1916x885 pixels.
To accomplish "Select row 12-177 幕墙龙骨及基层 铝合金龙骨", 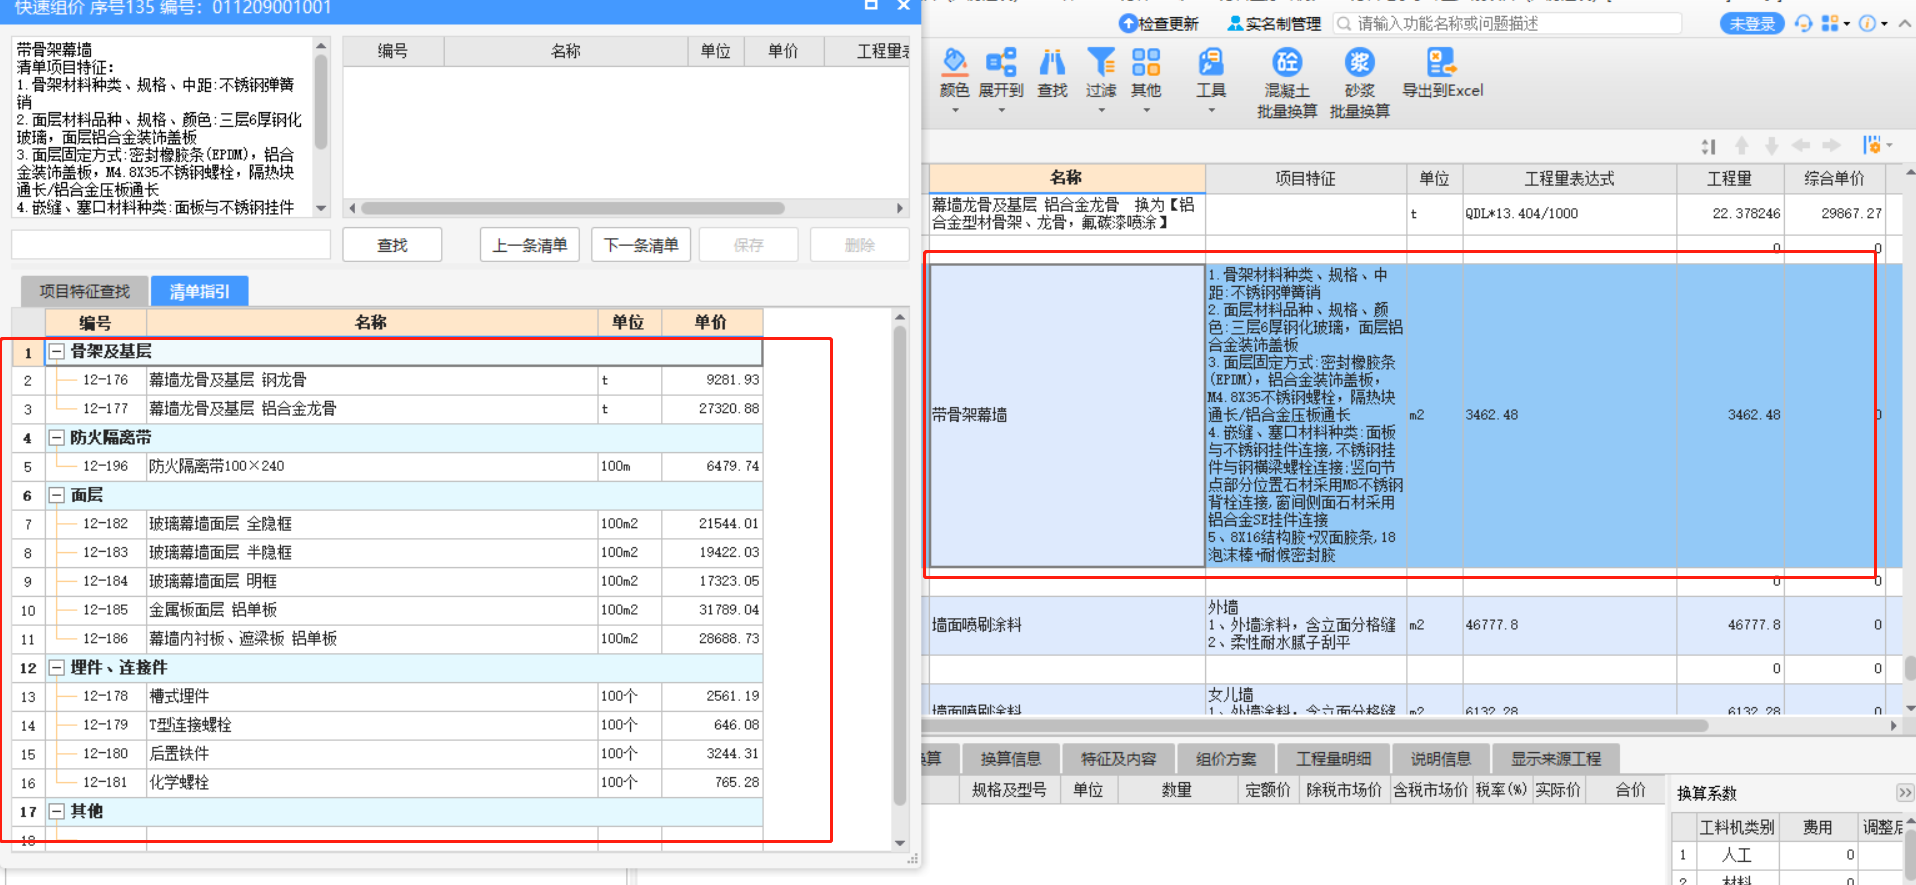I will coord(387,409).
